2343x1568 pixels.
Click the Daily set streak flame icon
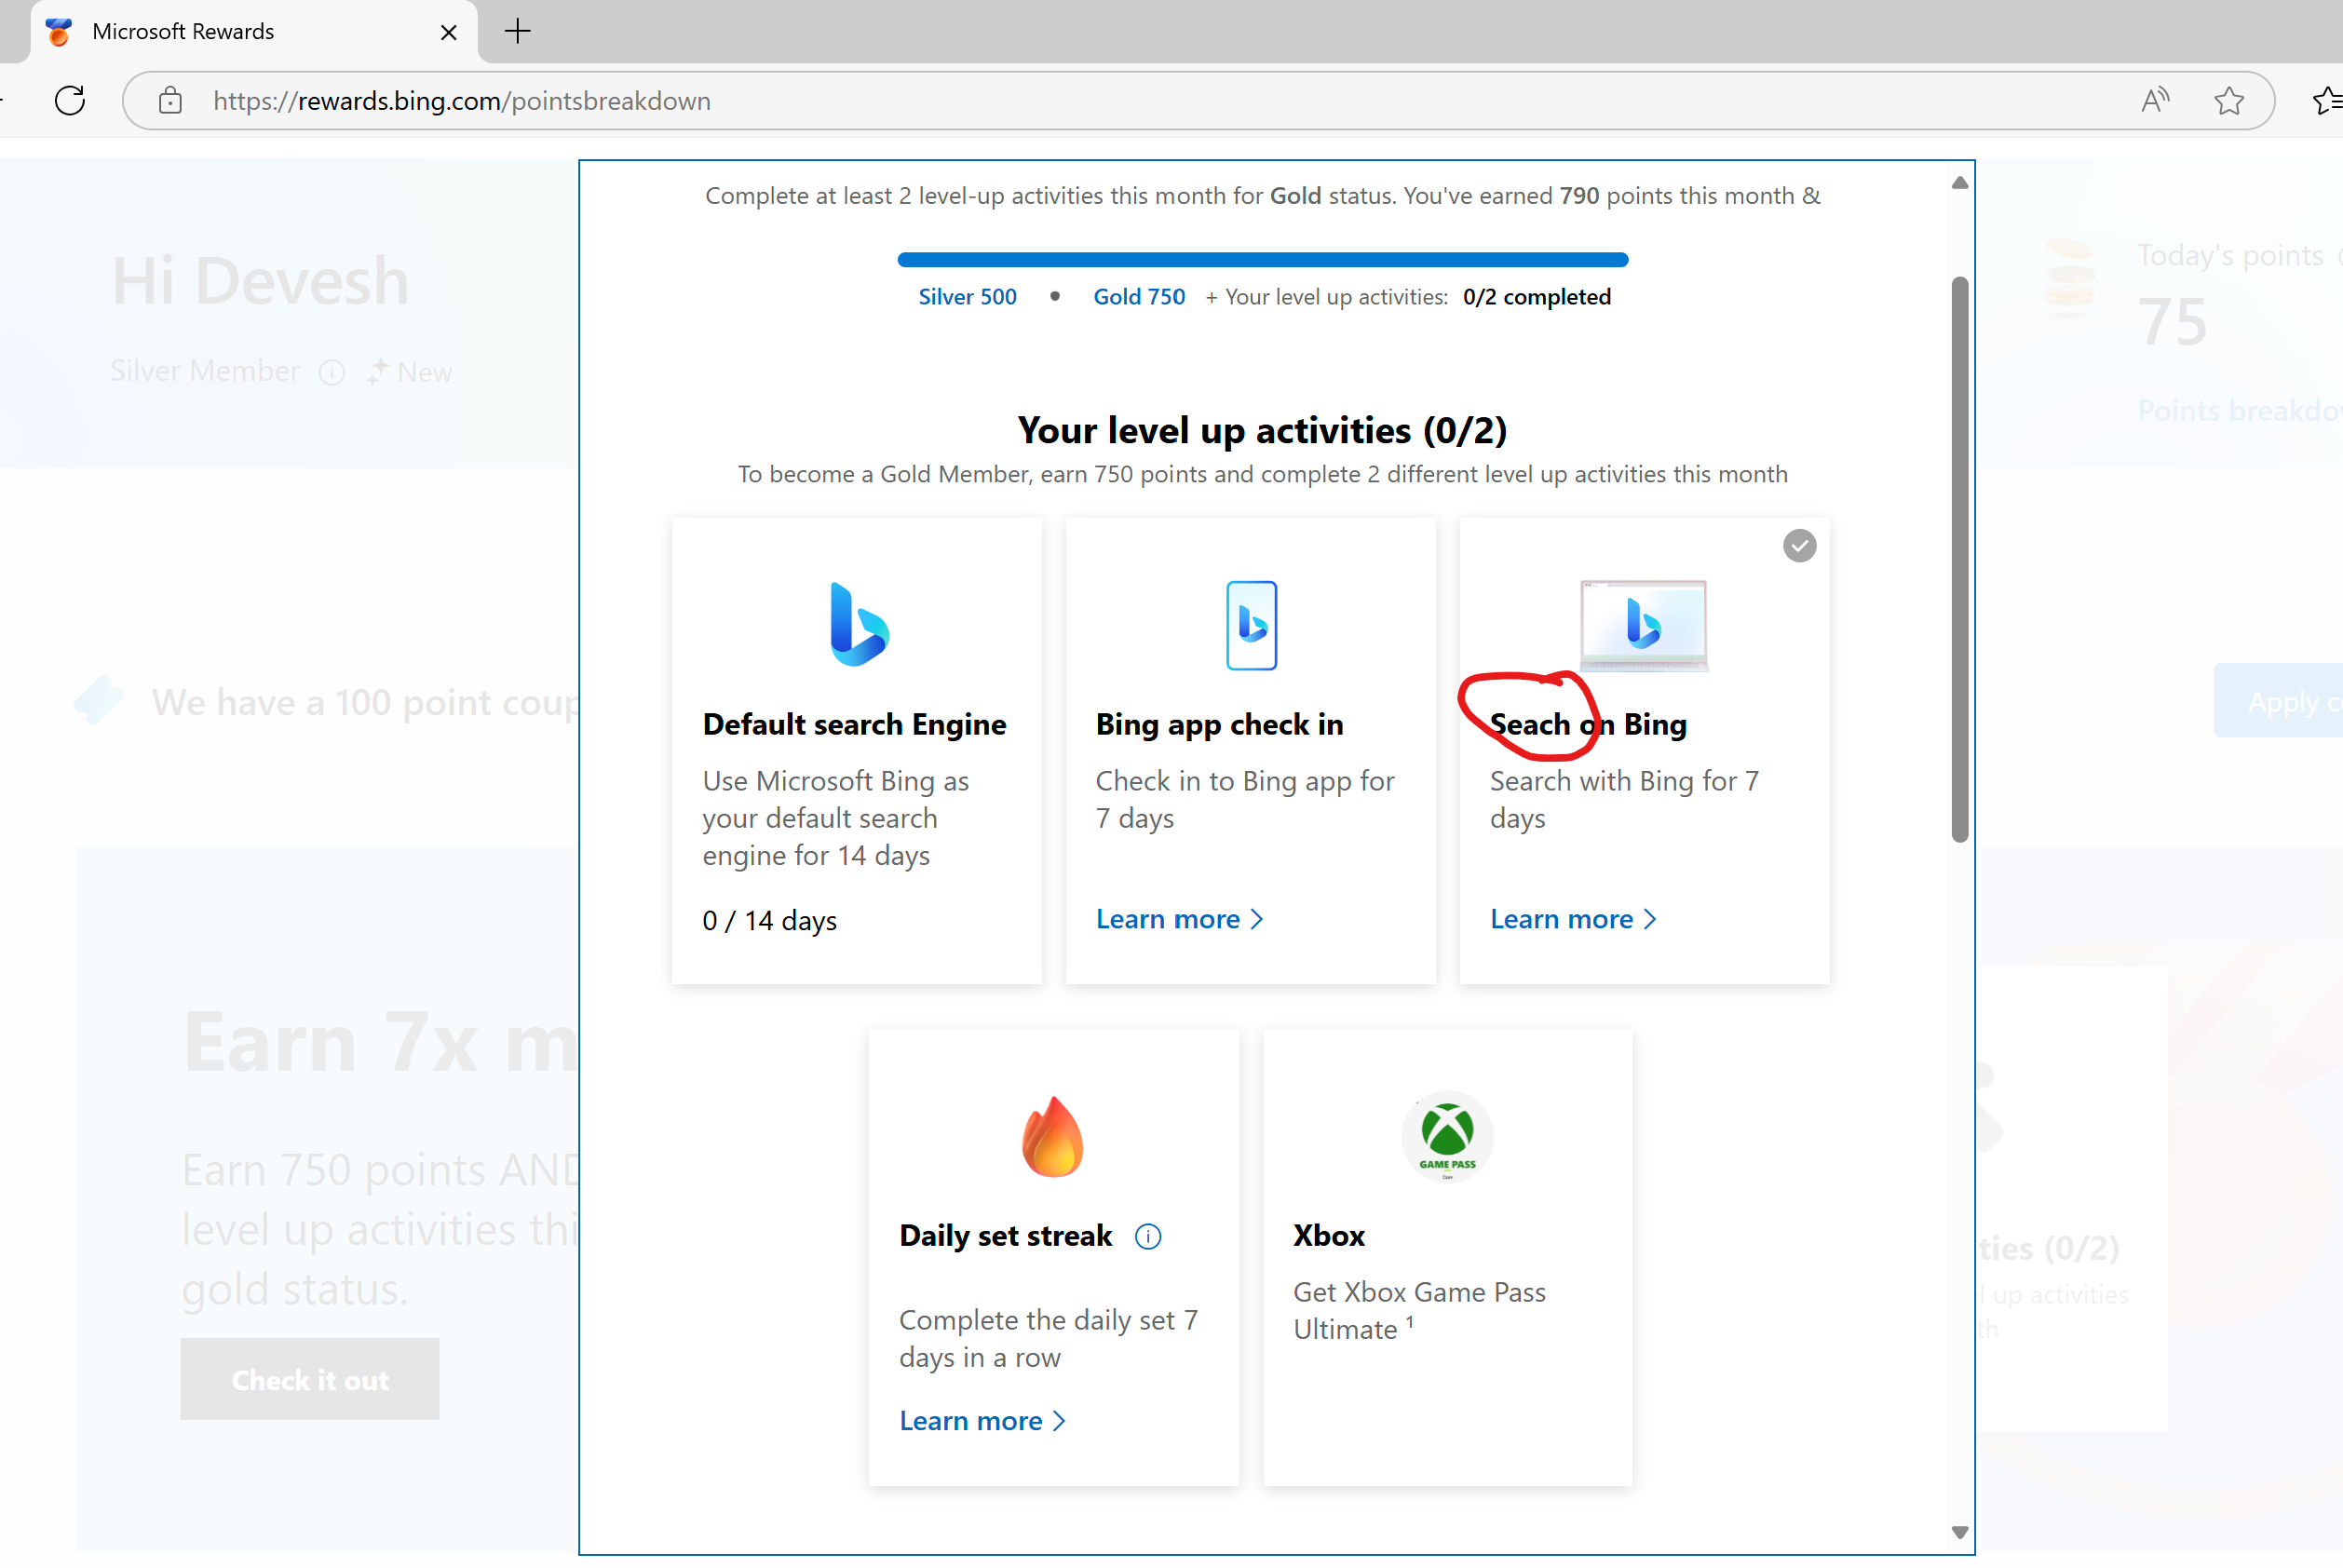coord(1052,1137)
